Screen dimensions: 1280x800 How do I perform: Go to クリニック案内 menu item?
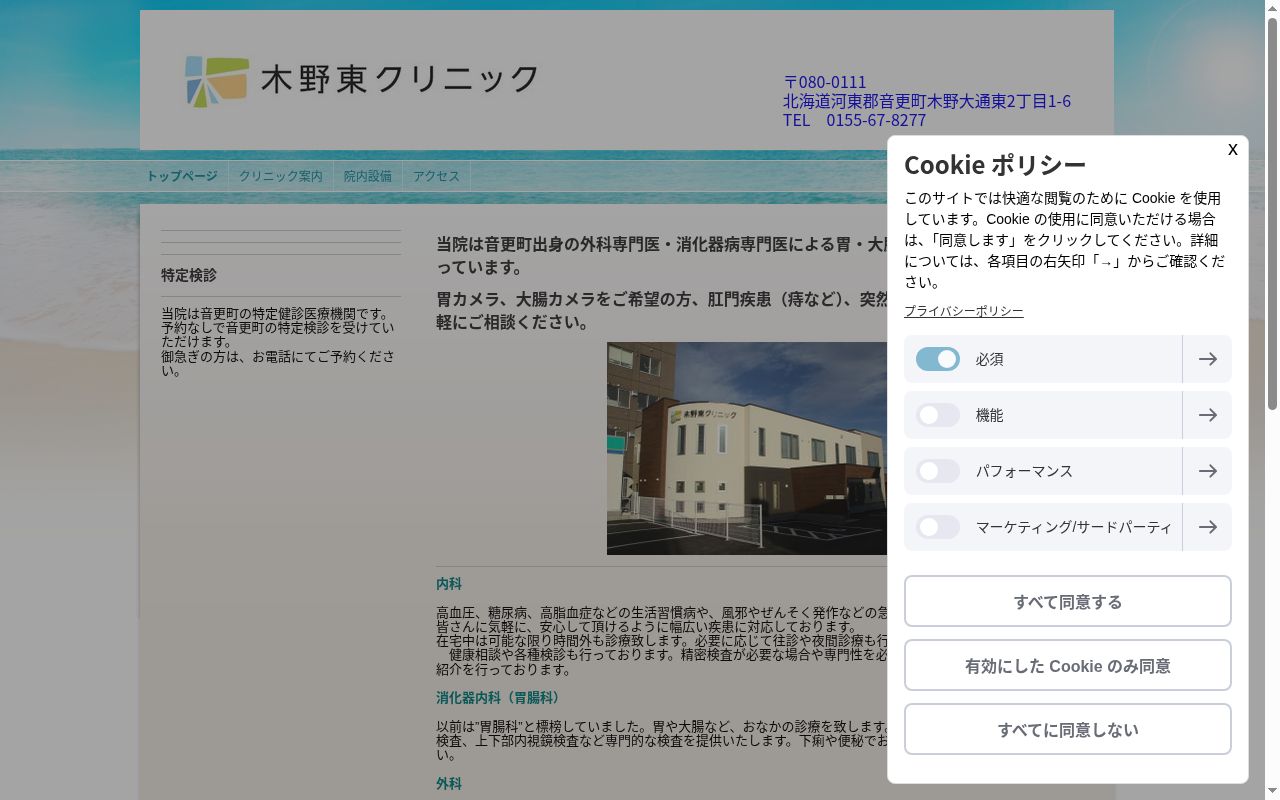pos(281,176)
